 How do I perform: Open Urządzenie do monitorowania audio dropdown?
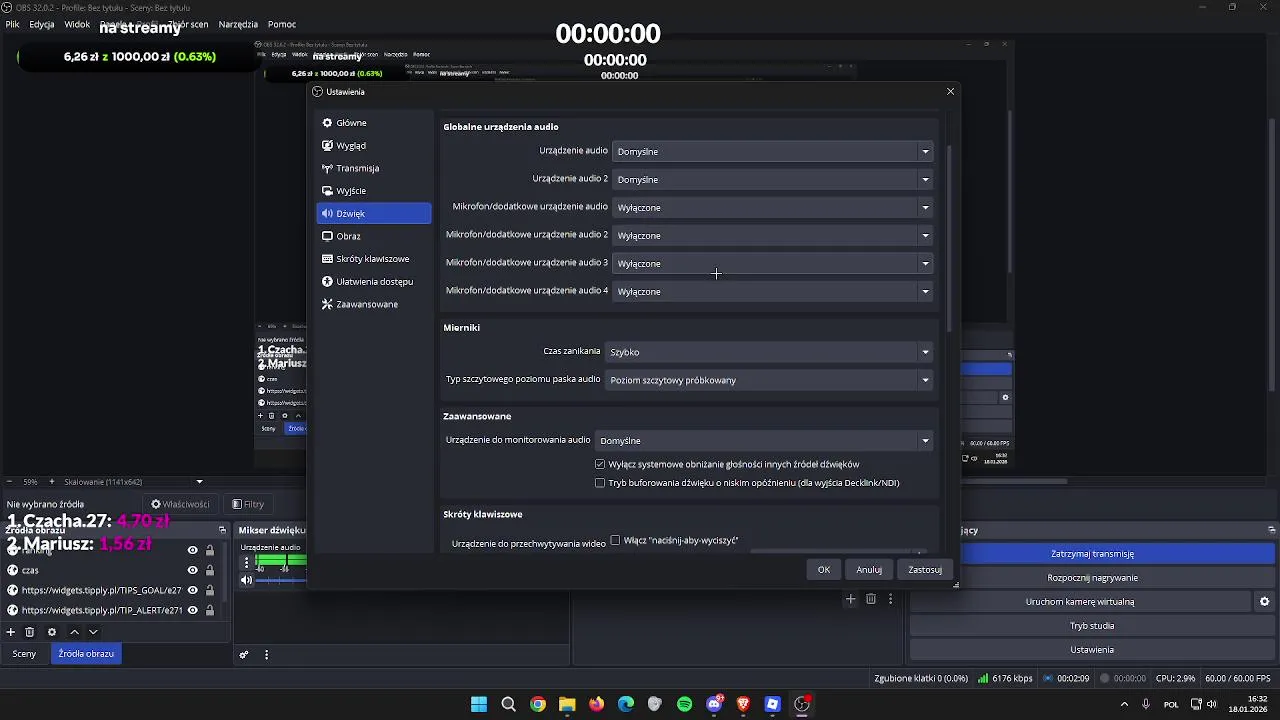pyautogui.click(x=764, y=440)
